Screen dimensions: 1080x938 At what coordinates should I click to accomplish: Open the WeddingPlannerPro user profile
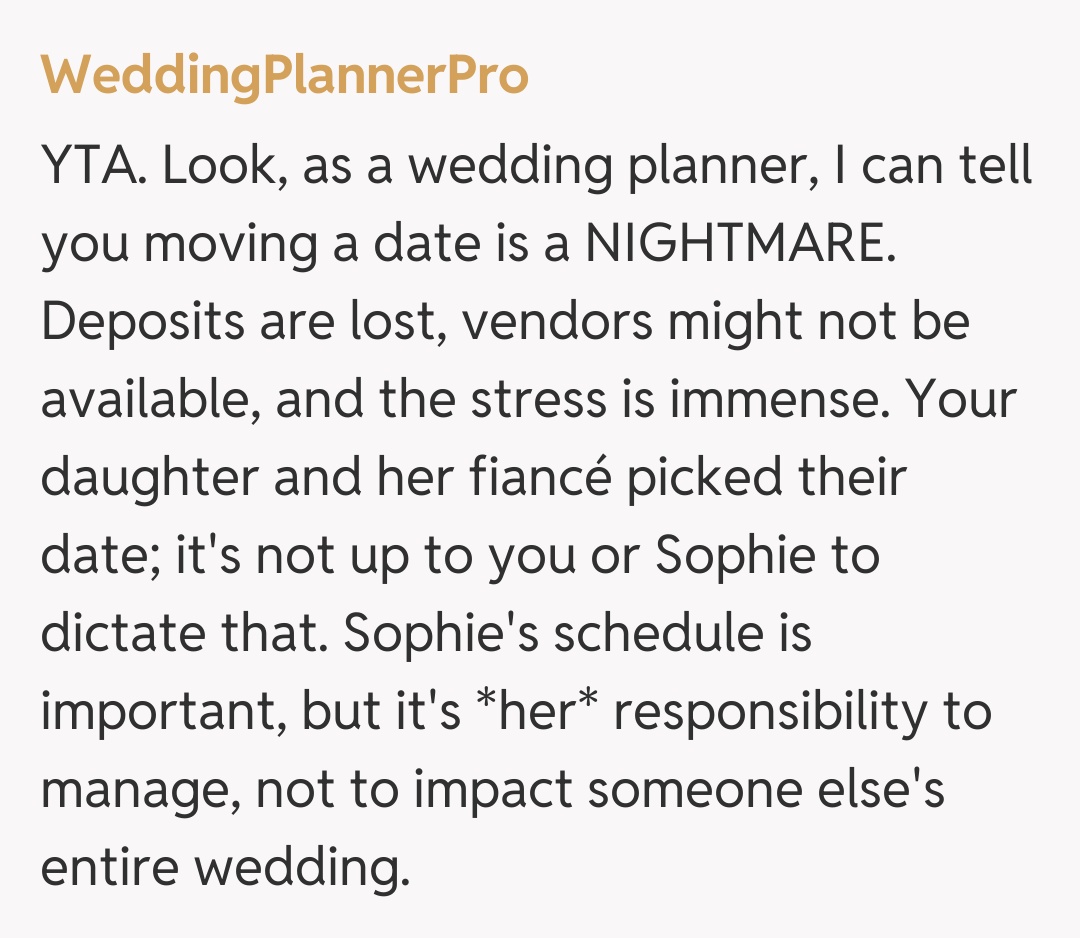tap(284, 77)
